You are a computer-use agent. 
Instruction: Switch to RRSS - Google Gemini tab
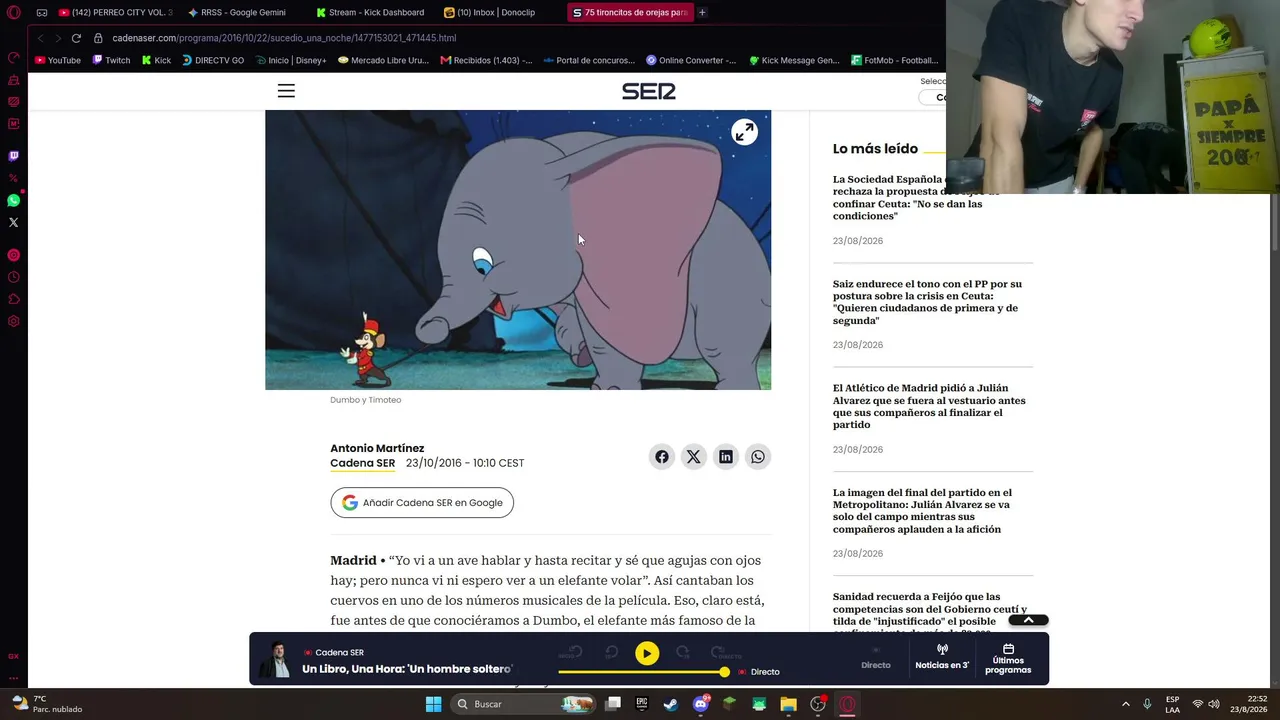point(243,13)
